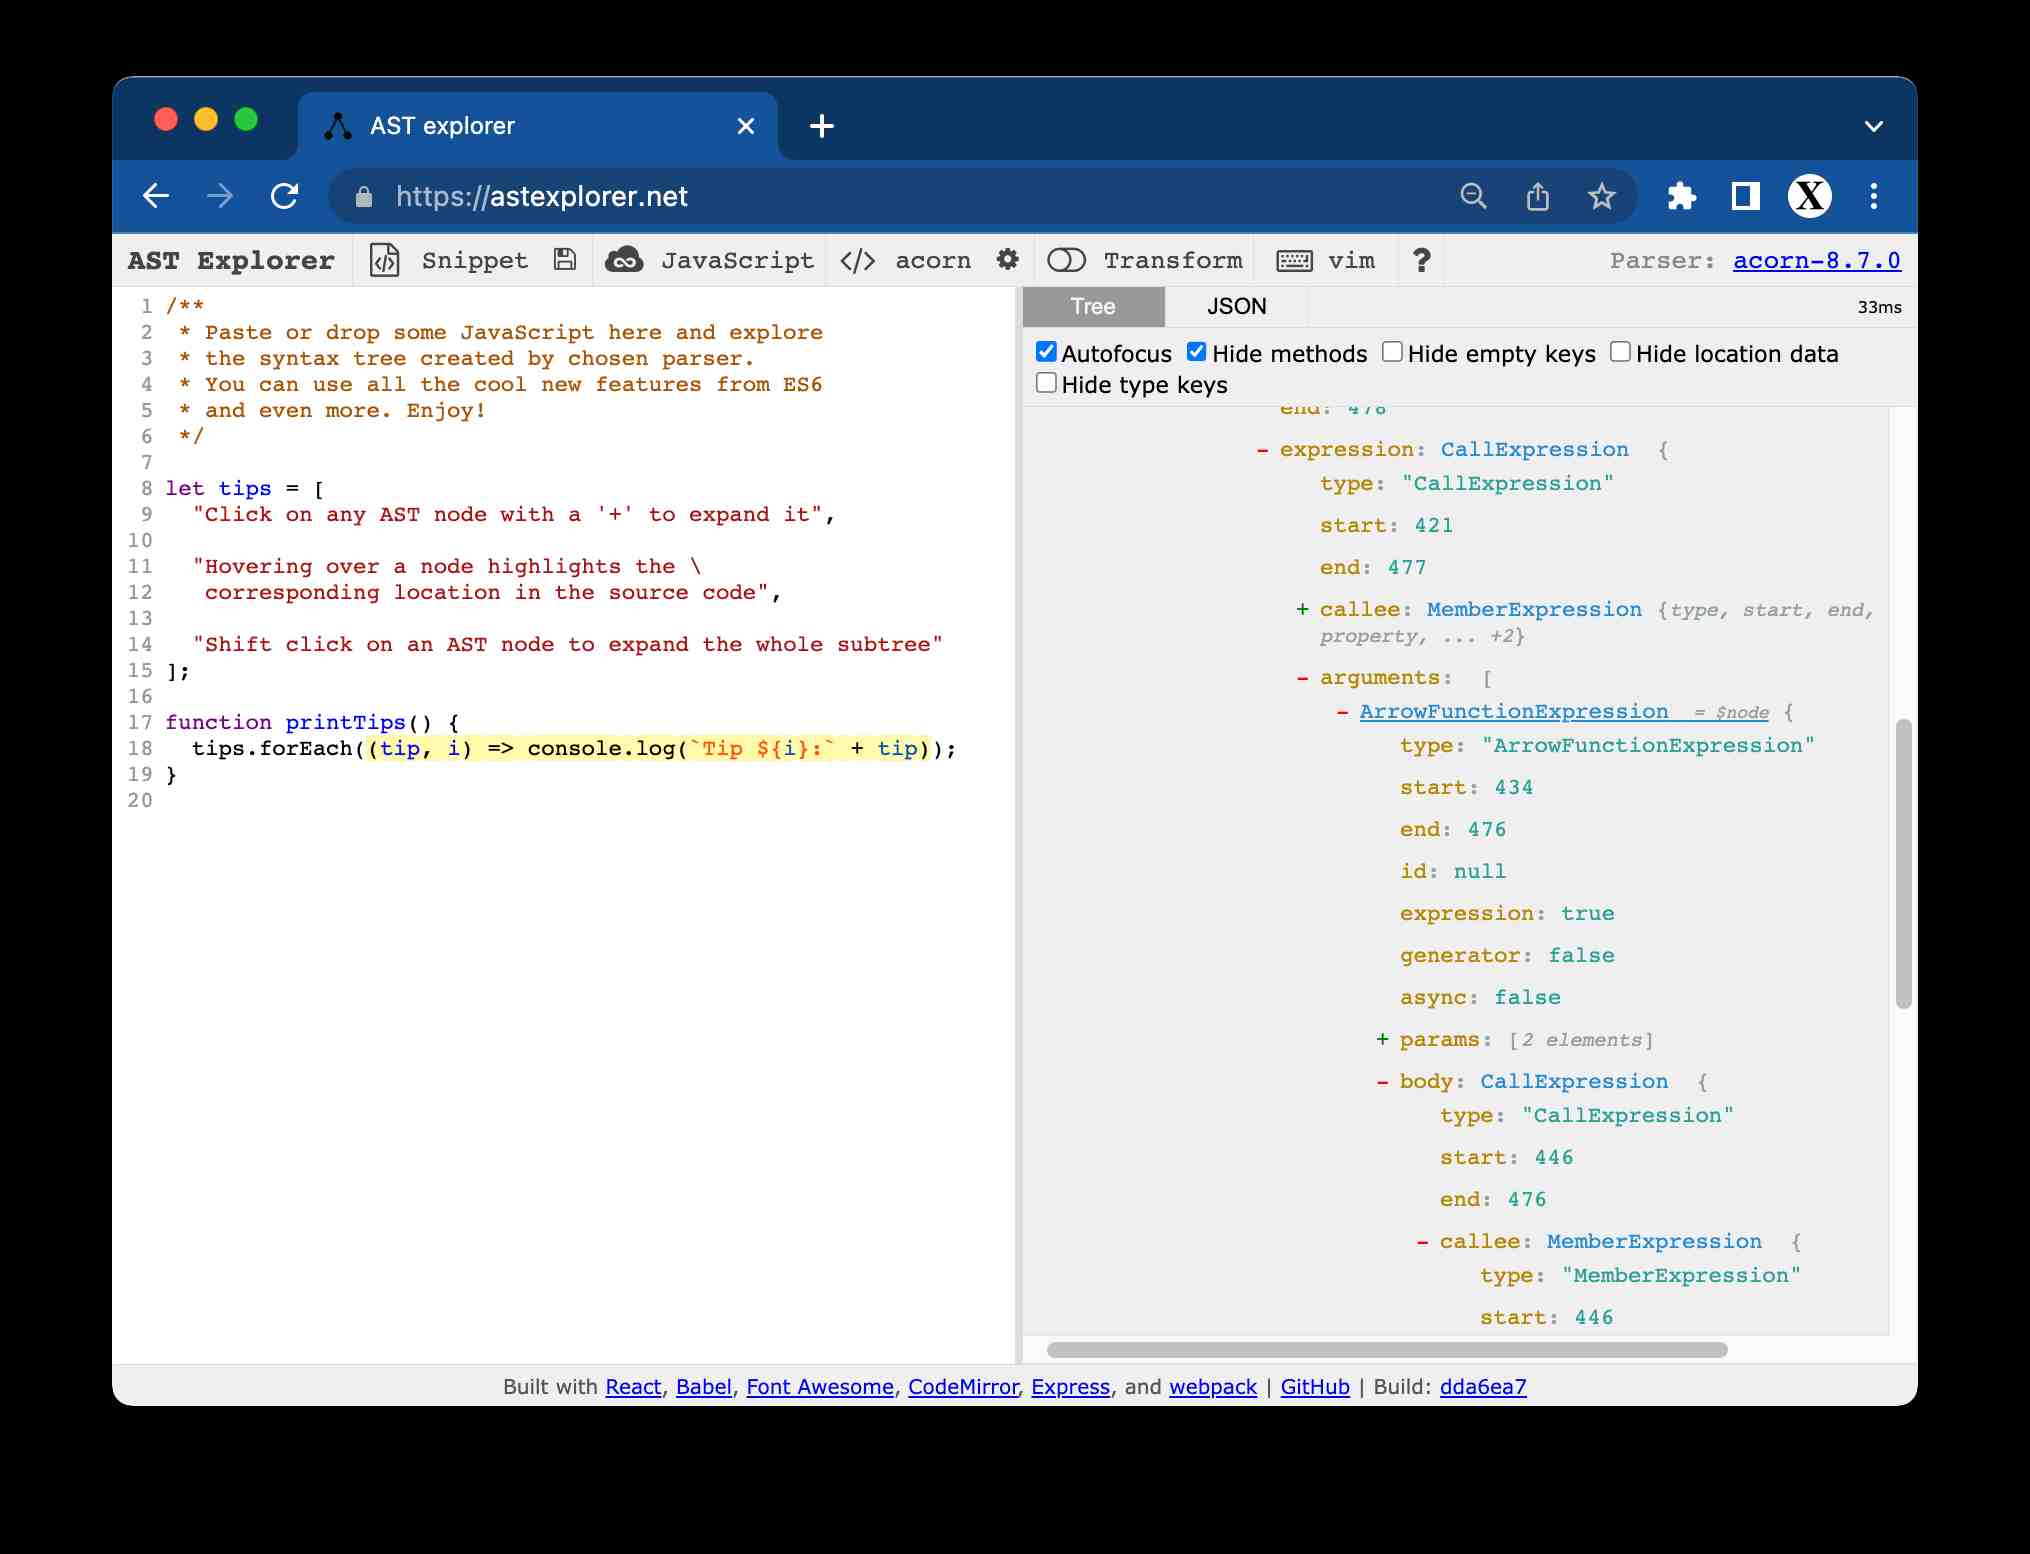
Task: Click the help question mark icon
Action: click(x=1421, y=260)
